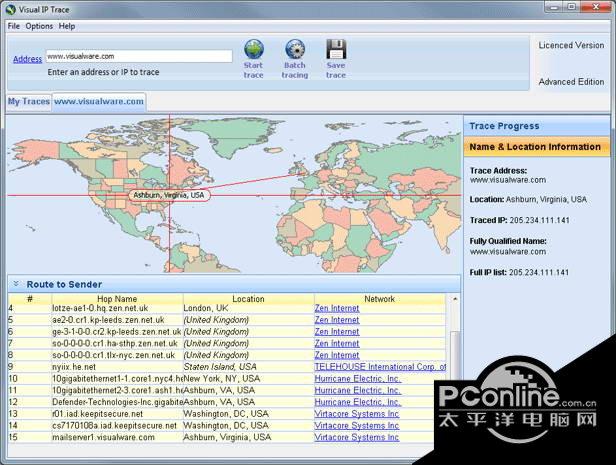The image size is (616, 465).
Task: Open the Help menu
Action: (67, 26)
